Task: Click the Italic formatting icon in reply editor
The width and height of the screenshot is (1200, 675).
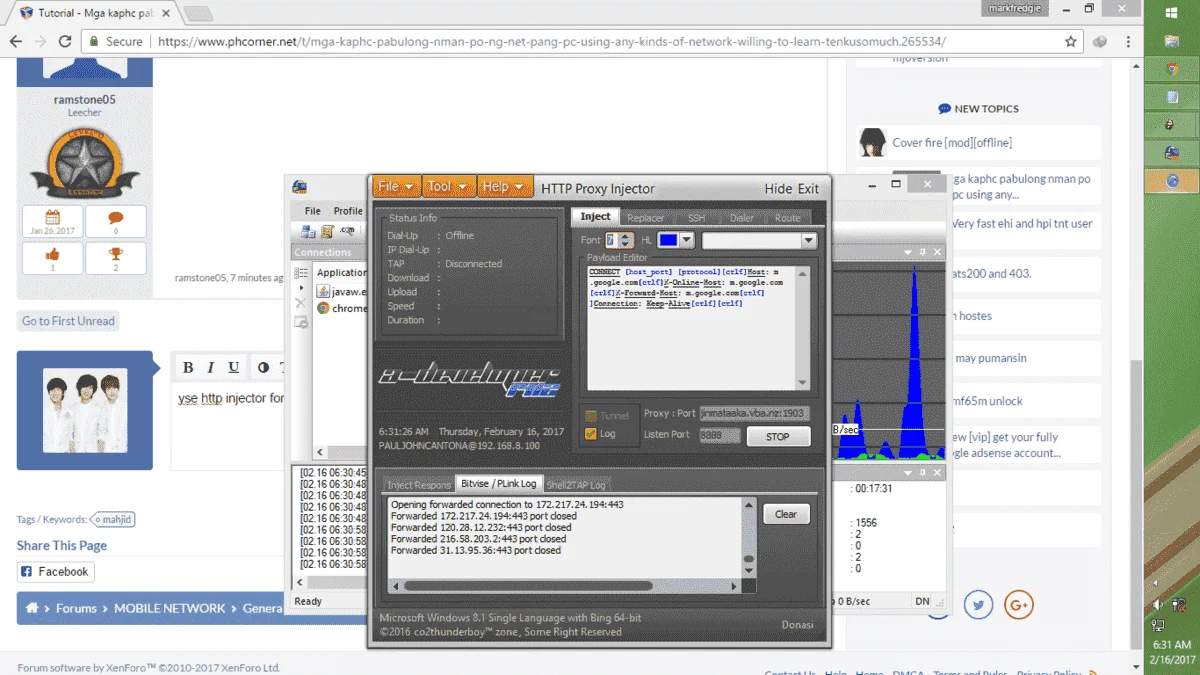Action: [x=211, y=367]
